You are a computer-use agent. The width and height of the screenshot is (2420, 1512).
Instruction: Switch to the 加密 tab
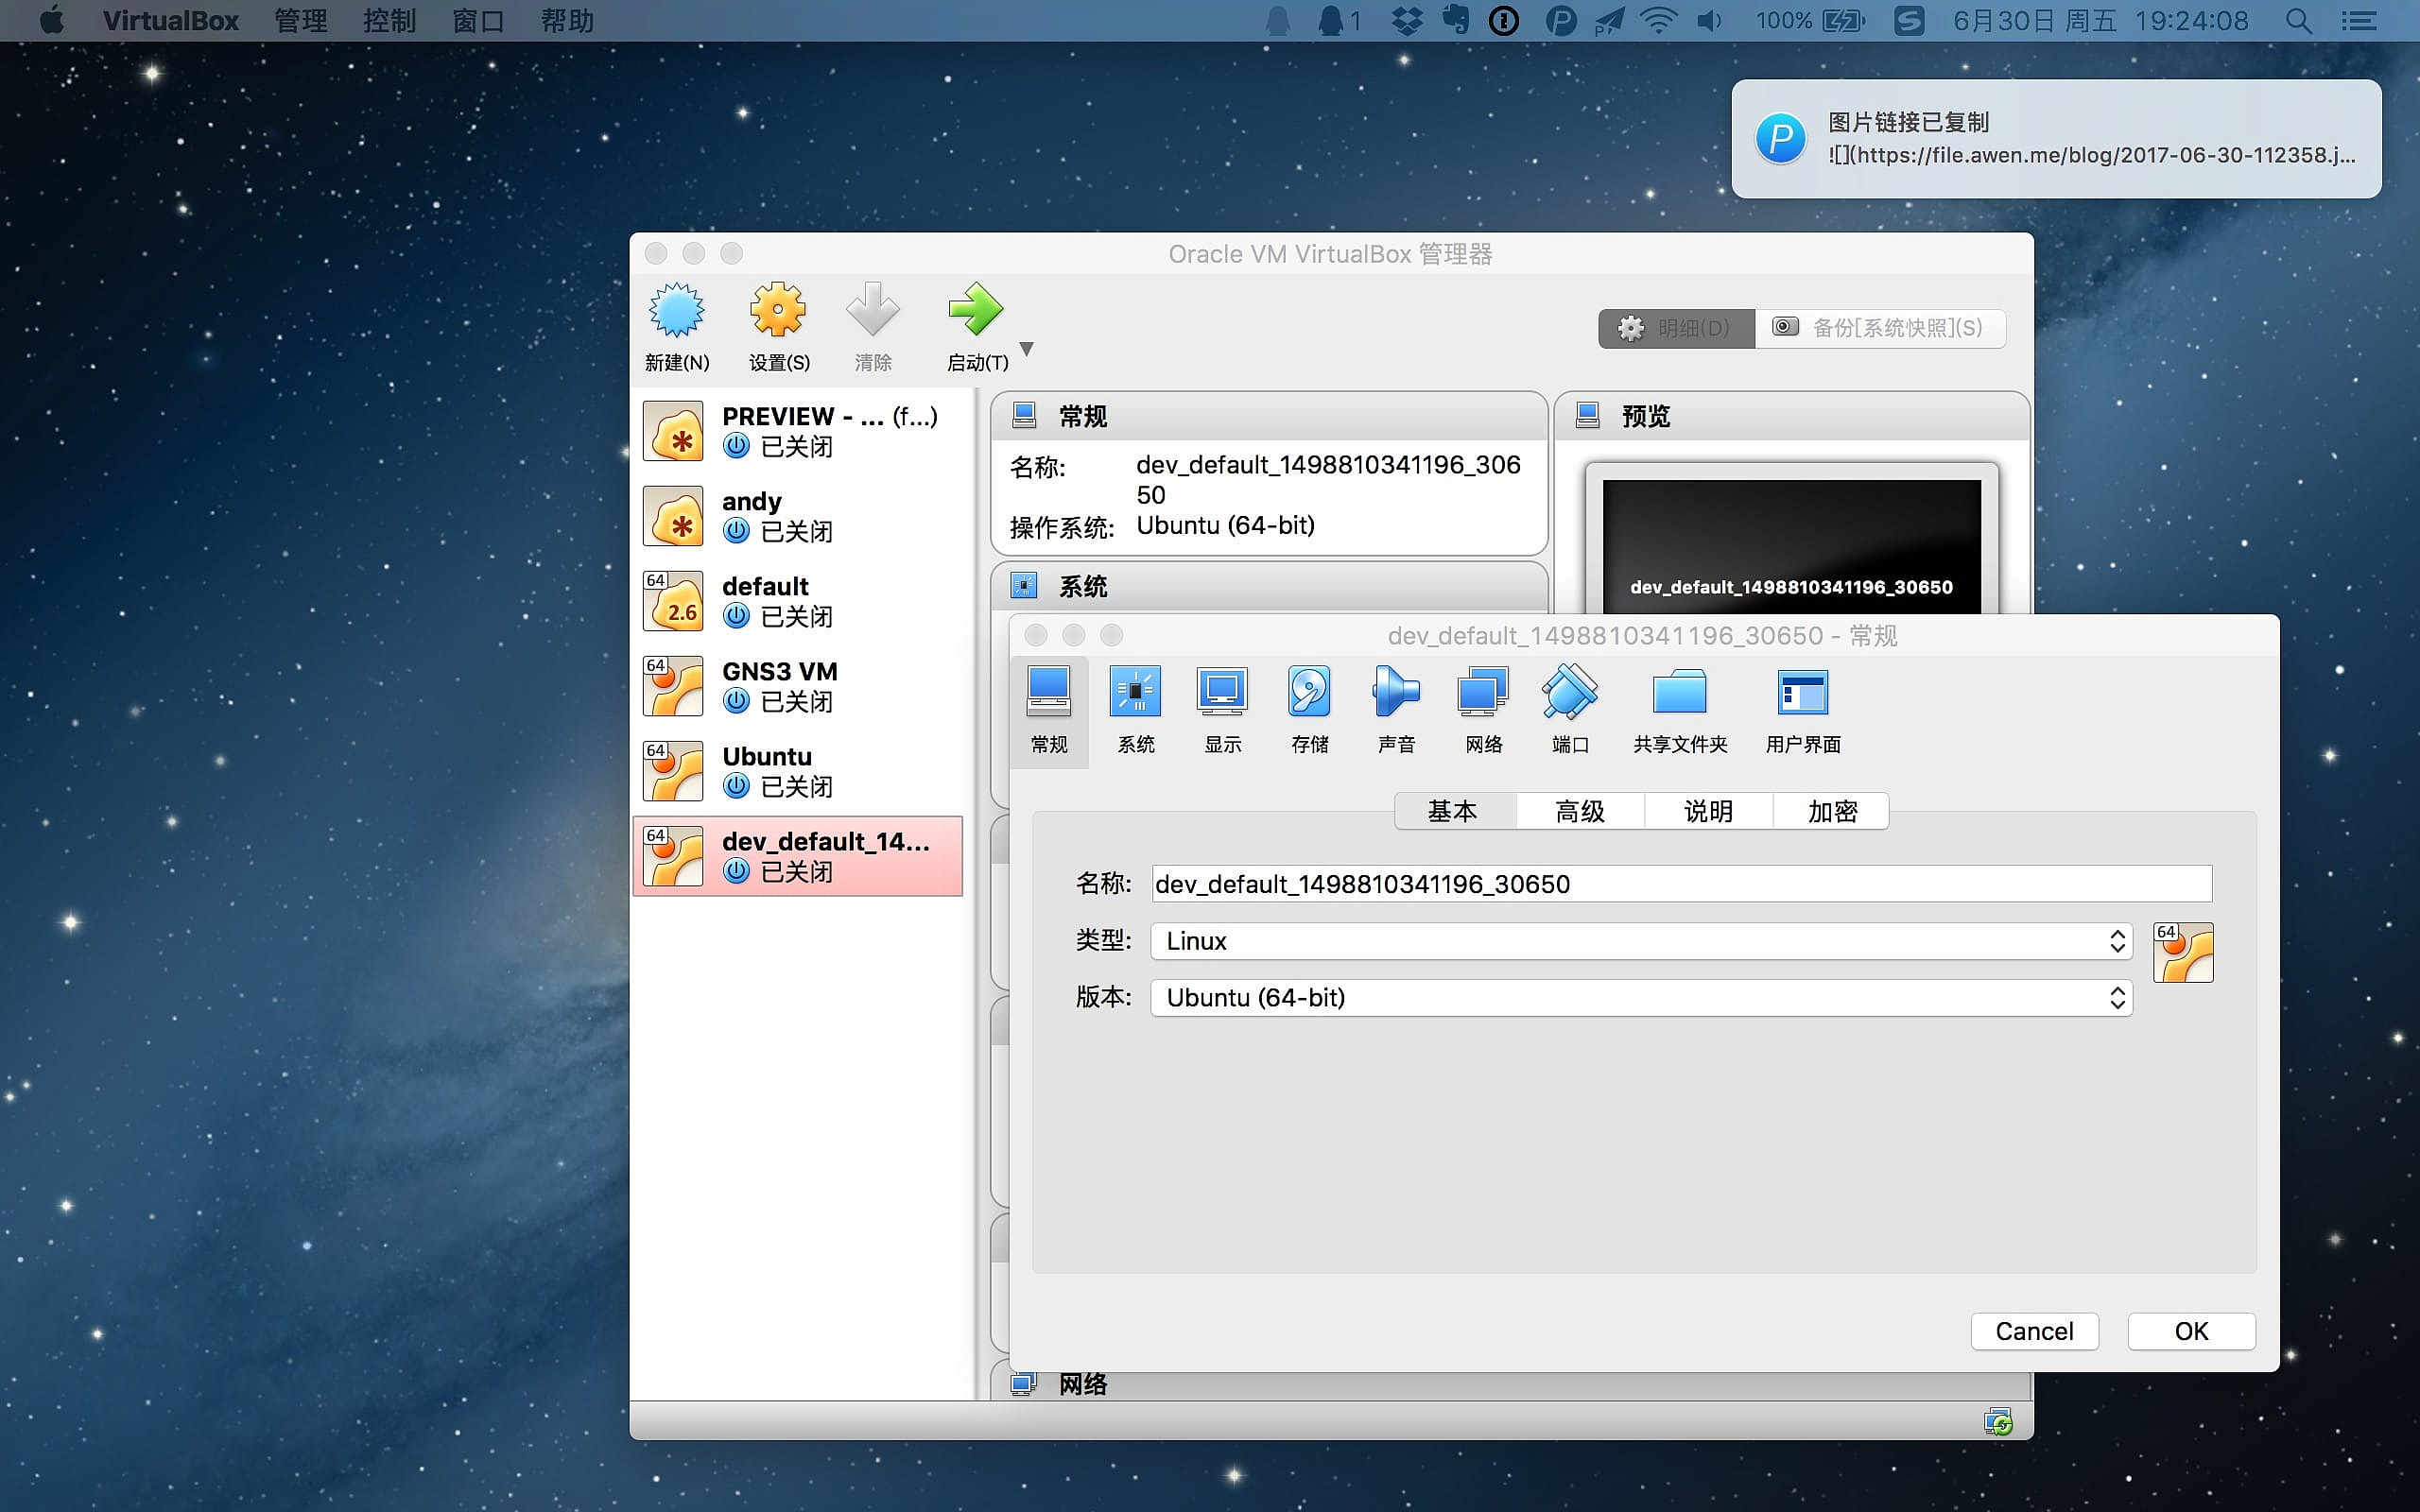click(x=1831, y=811)
